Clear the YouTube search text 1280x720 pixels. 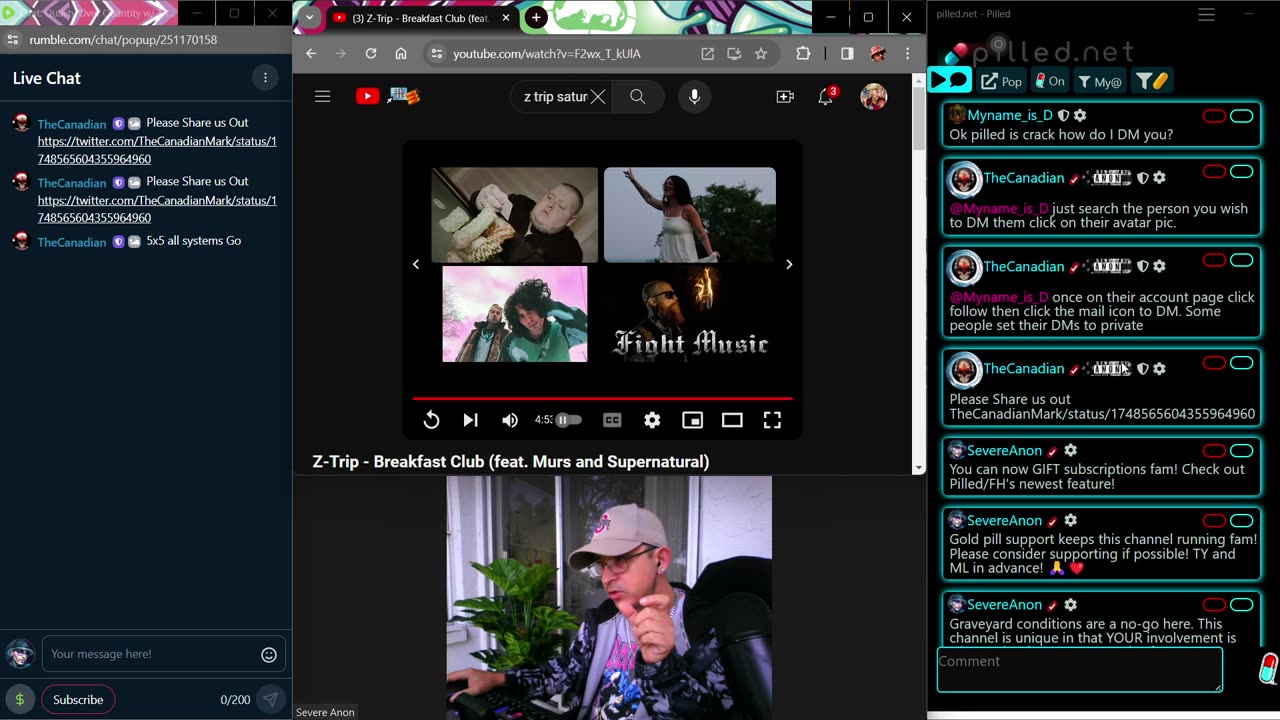click(x=597, y=96)
